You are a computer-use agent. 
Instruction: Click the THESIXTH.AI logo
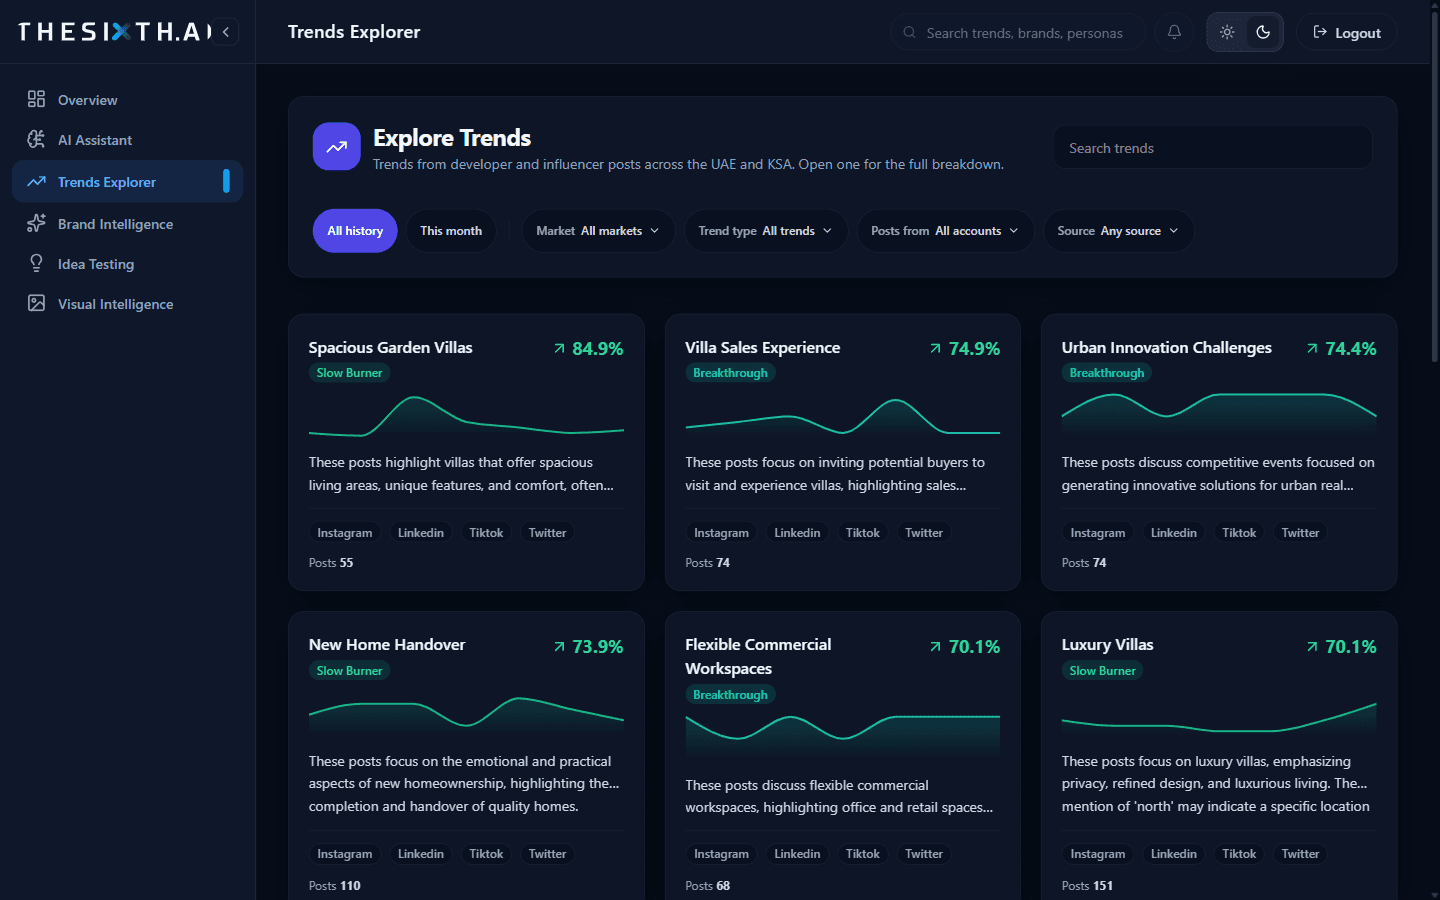click(114, 32)
